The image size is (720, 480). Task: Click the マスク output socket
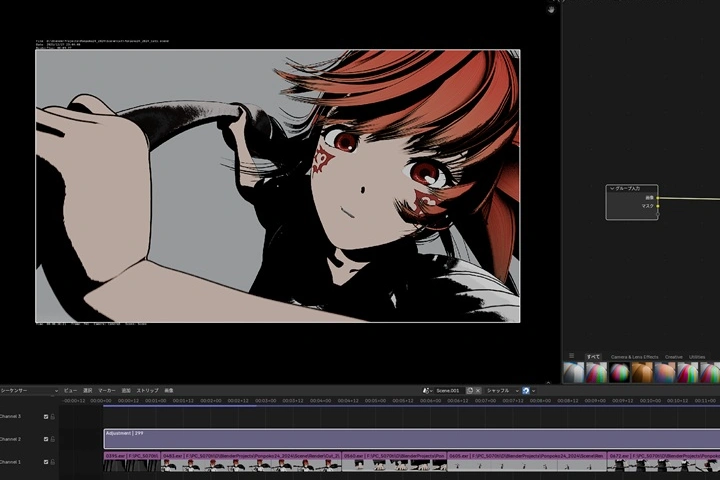658,206
